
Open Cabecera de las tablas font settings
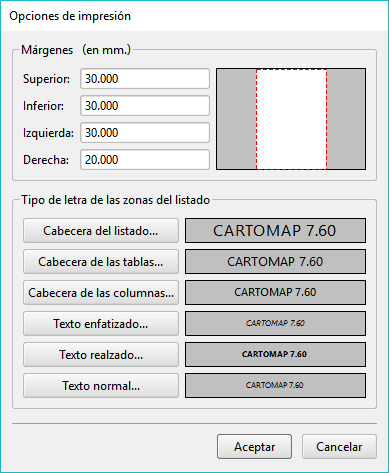pos(101,262)
